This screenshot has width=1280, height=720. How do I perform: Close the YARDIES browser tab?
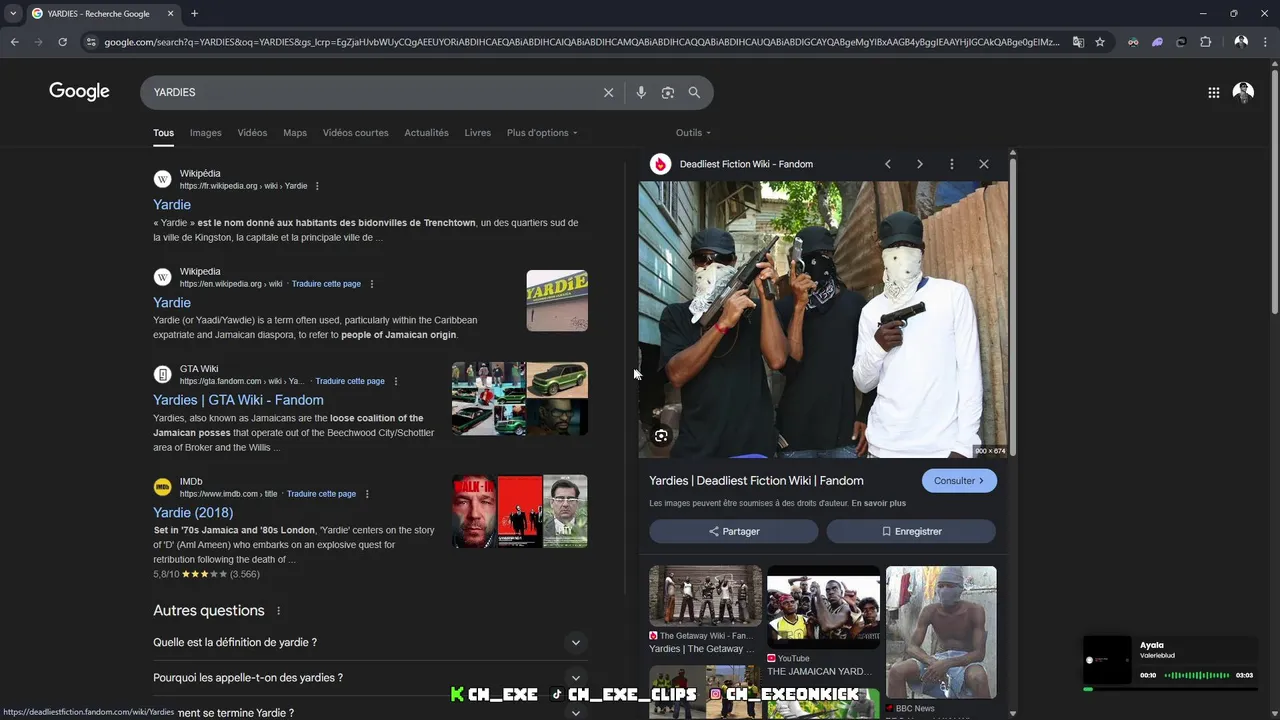tap(170, 13)
